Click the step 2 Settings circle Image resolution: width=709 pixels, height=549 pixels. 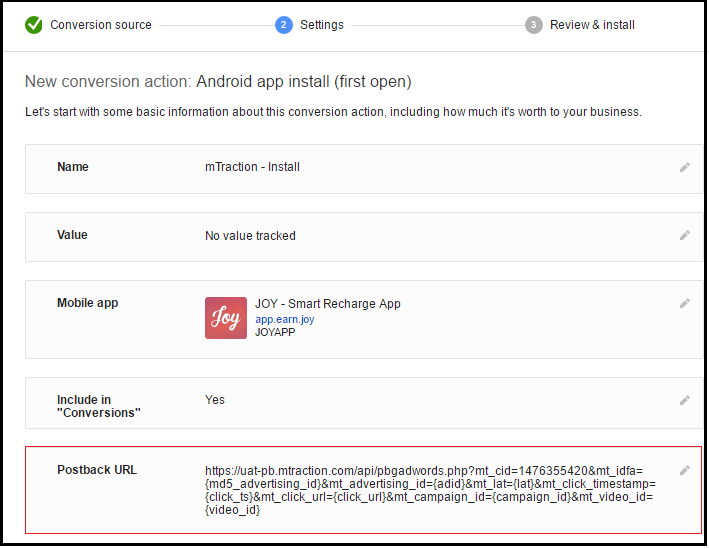[x=284, y=25]
